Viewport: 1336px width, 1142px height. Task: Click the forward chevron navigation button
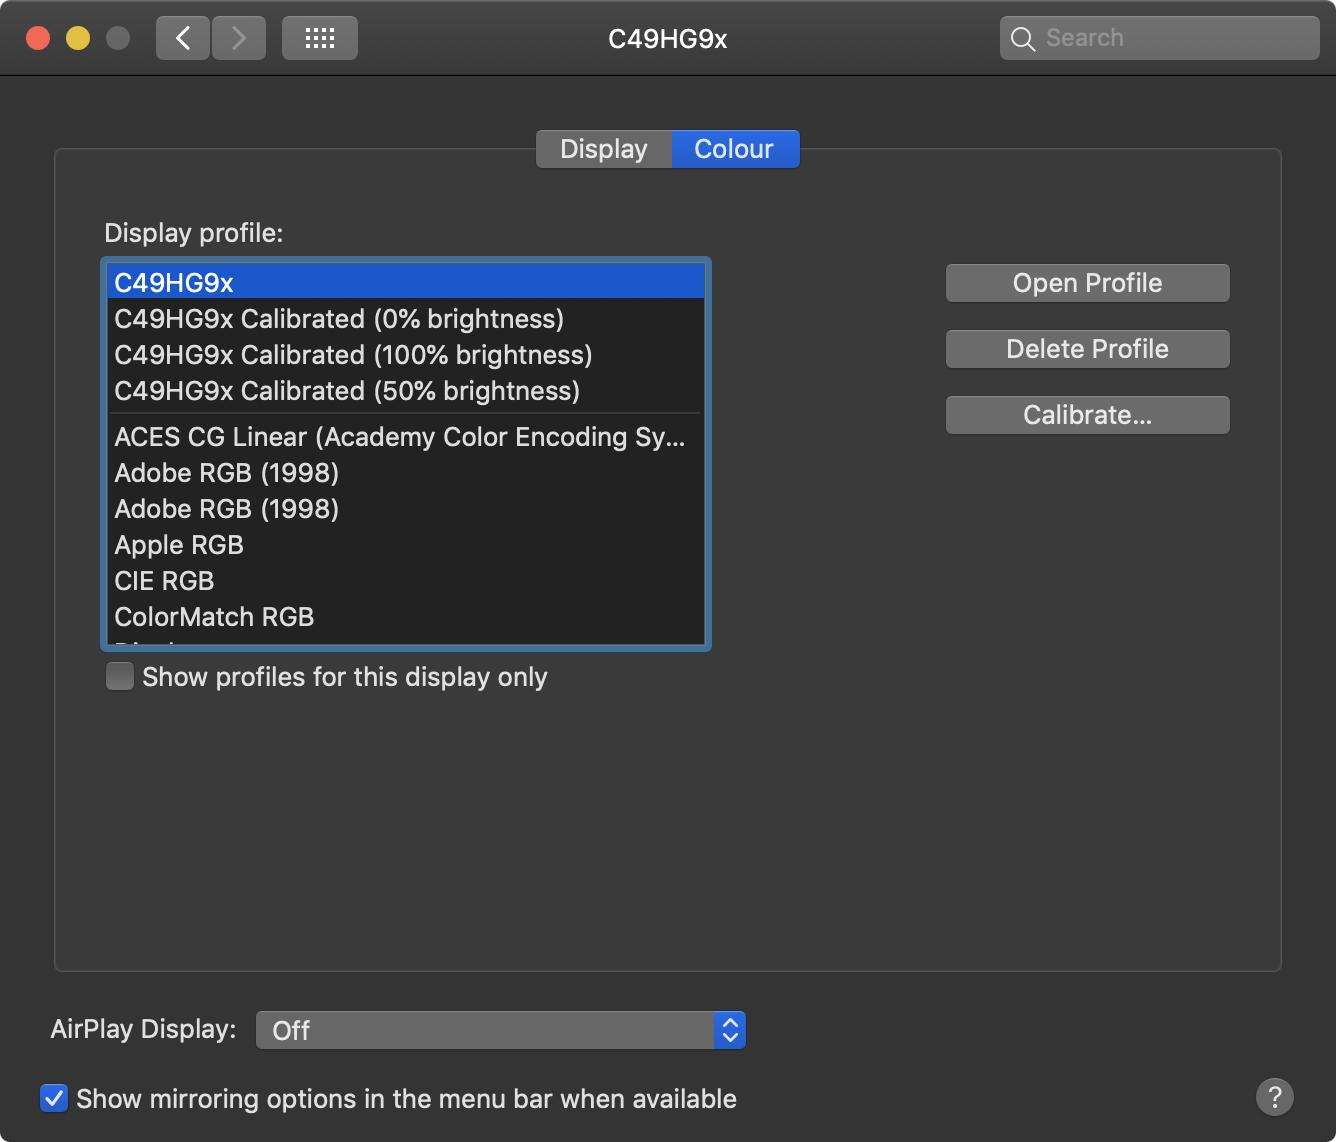pos(239,39)
